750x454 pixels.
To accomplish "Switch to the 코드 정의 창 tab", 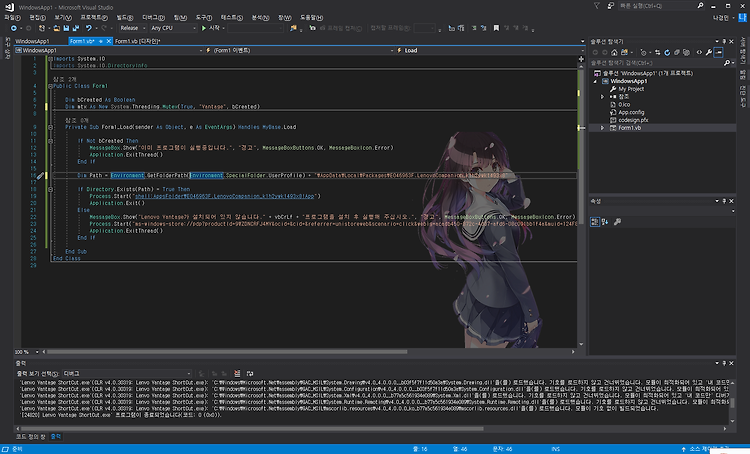I will point(31,437).
